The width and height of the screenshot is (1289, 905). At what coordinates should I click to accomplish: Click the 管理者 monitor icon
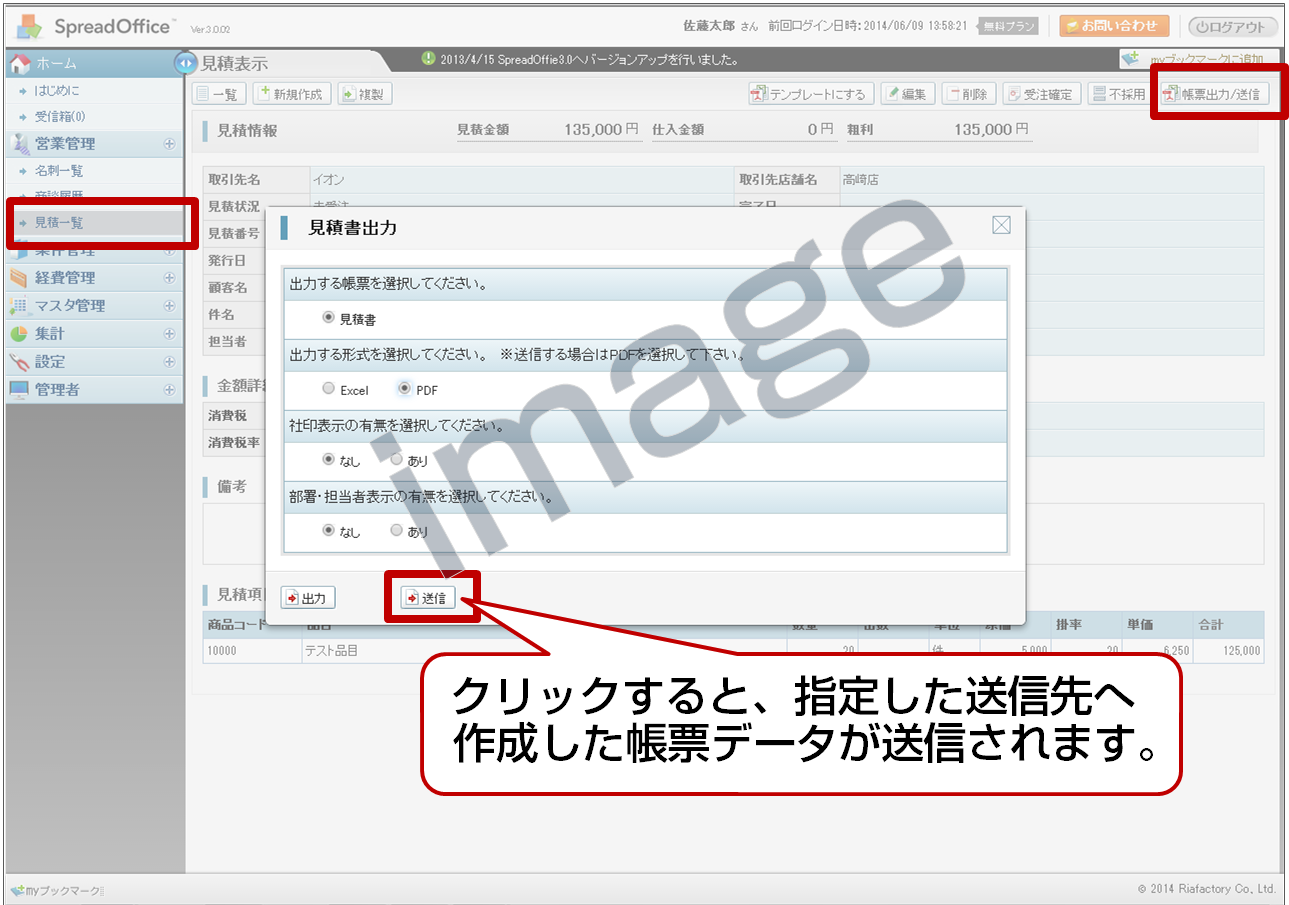(19, 390)
